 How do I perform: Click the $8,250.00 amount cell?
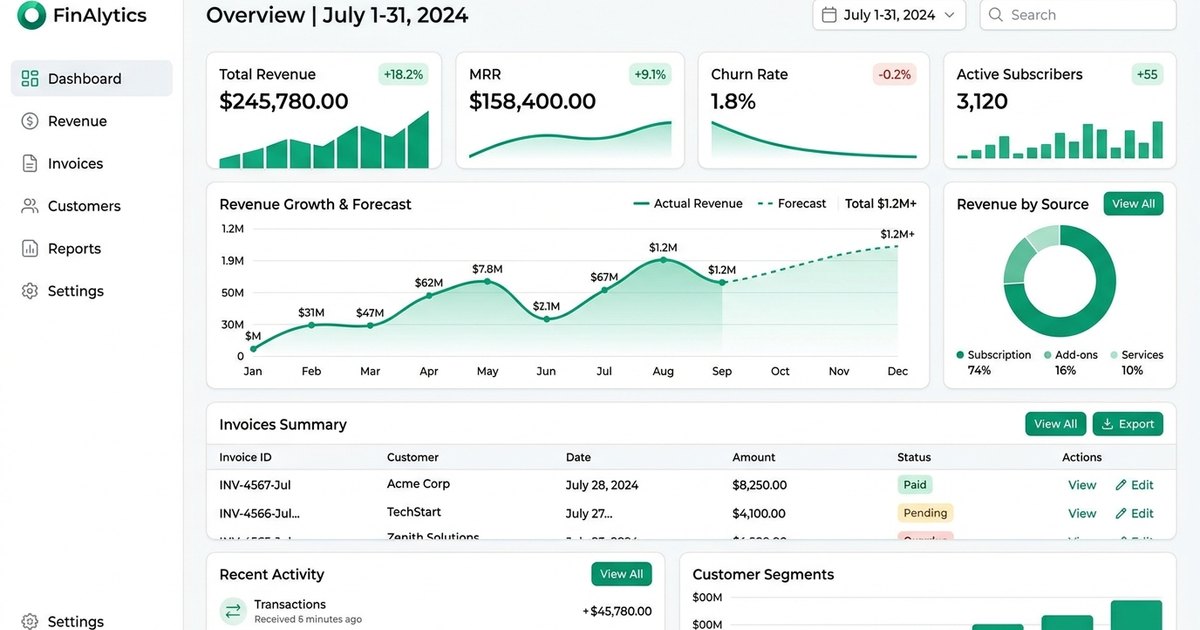tap(760, 485)
